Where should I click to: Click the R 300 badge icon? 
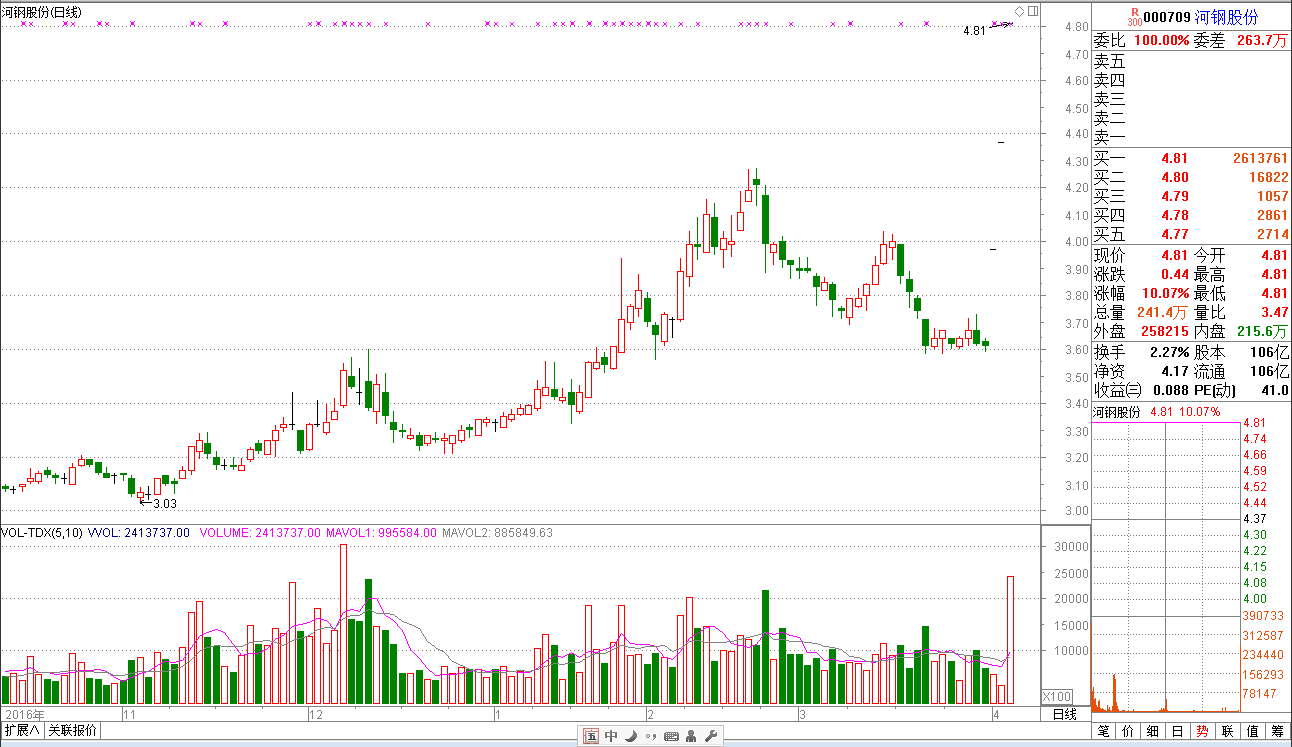pos(1133,17)
